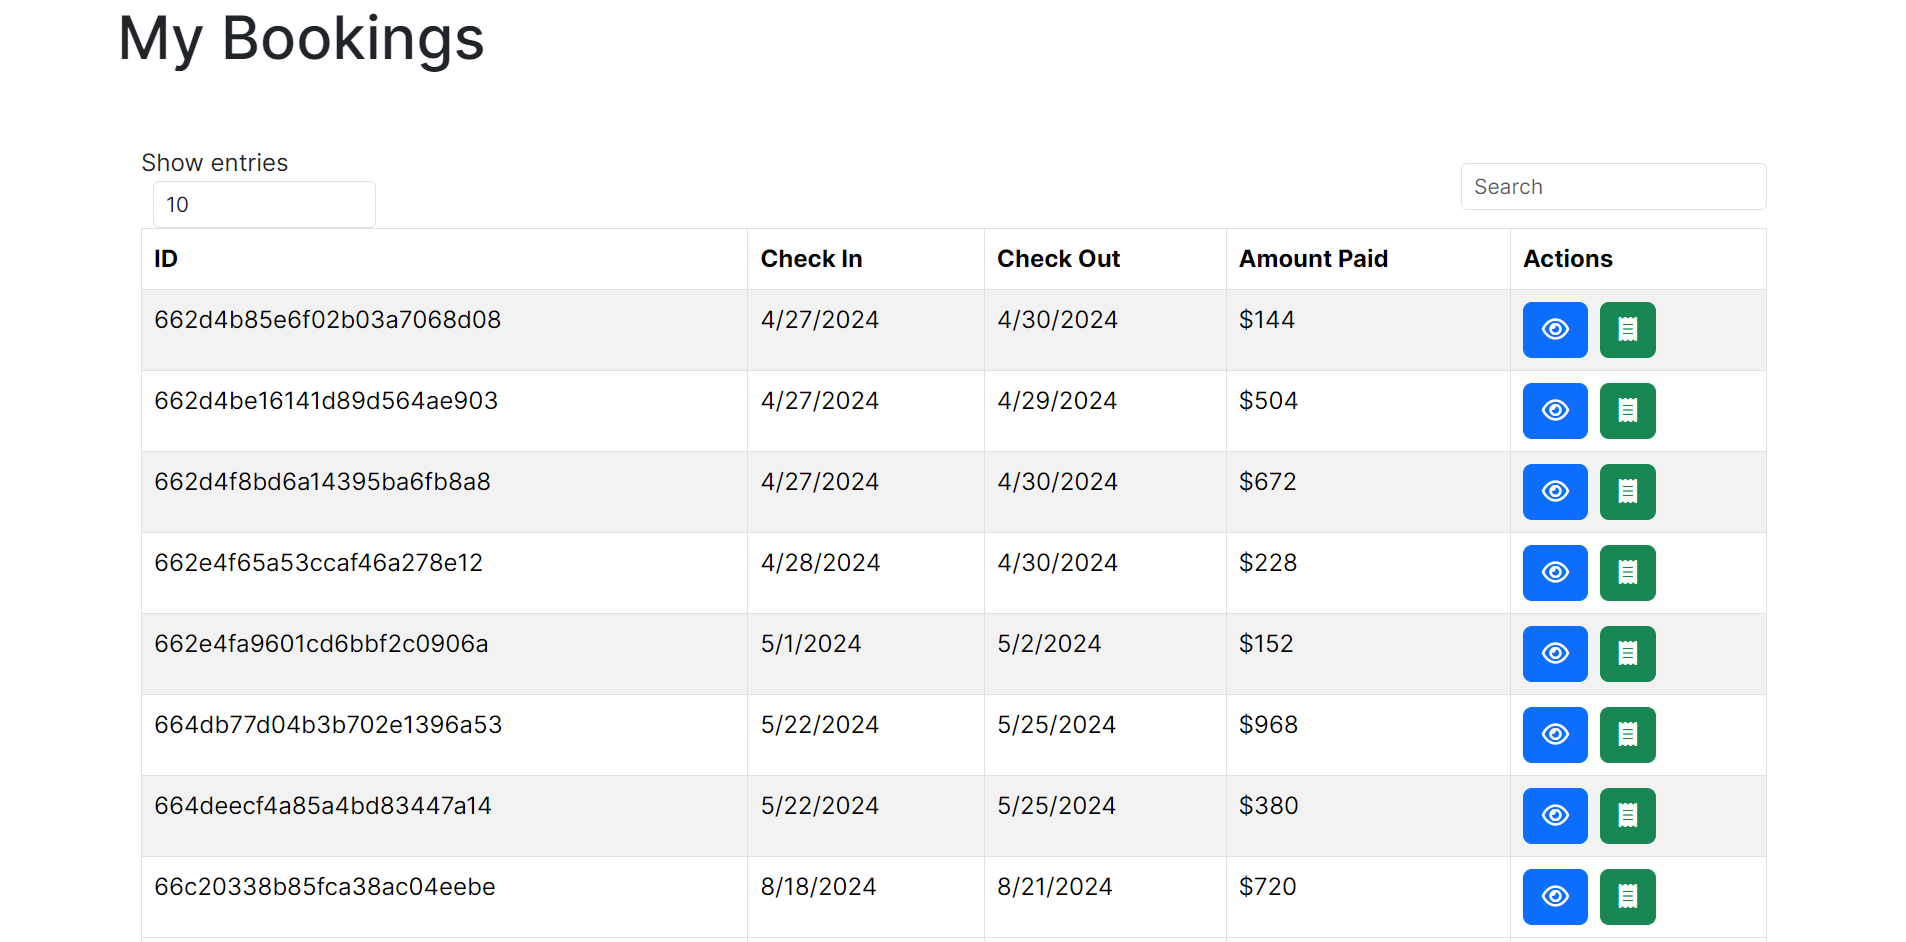Screen dimensions: 1906x942
Task: View booking 662d4b85e6f02b03a7068d08 with eye icon
Action: (x=1554, y=330)
